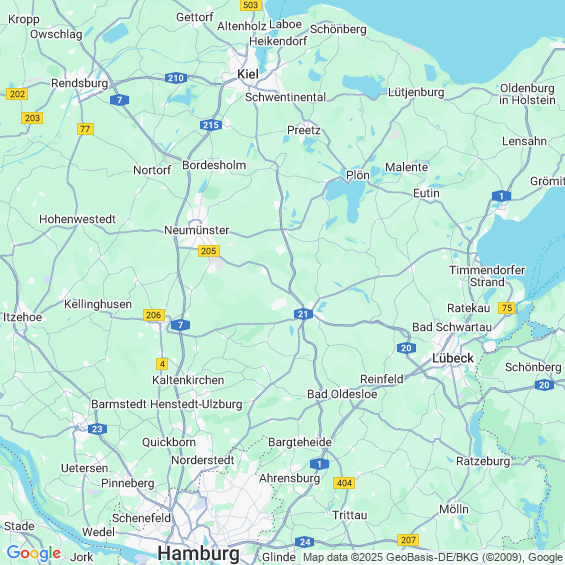This screenshot has width=565, height=565.
Task: Click the yellow 207 road shield
Action: pyautogui.click(x=408, y=540)
